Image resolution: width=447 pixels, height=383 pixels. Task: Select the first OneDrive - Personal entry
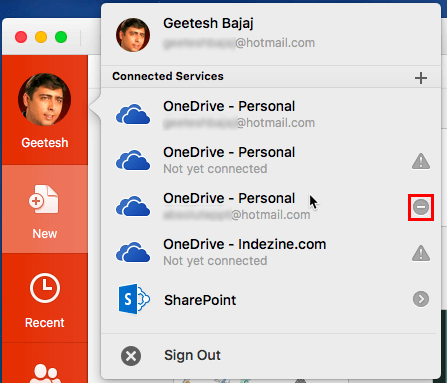pyautogui.click(x=271, y=114)
